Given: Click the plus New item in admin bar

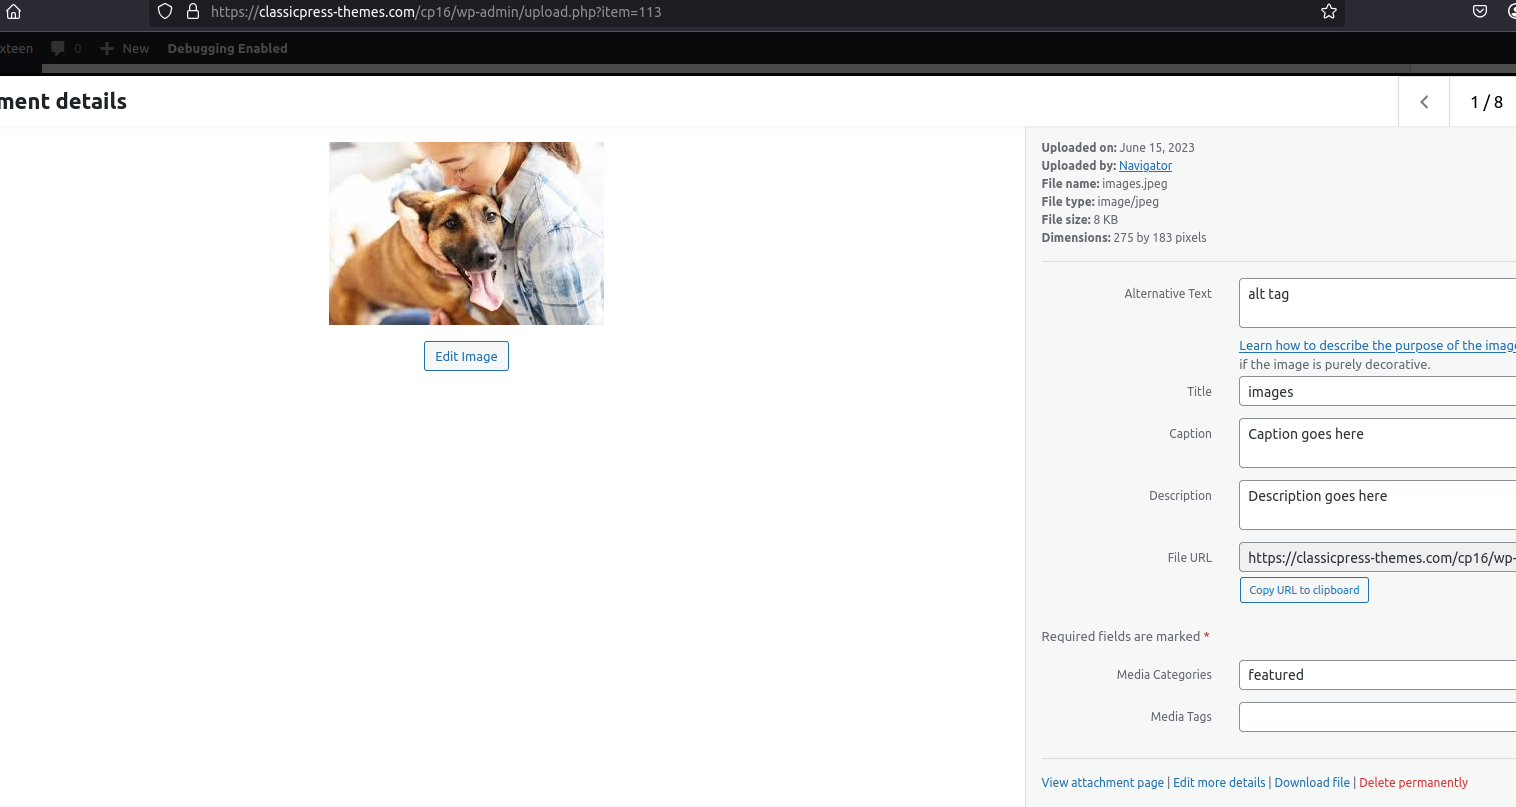Looking at the screenshot, I should click(125, 48).
